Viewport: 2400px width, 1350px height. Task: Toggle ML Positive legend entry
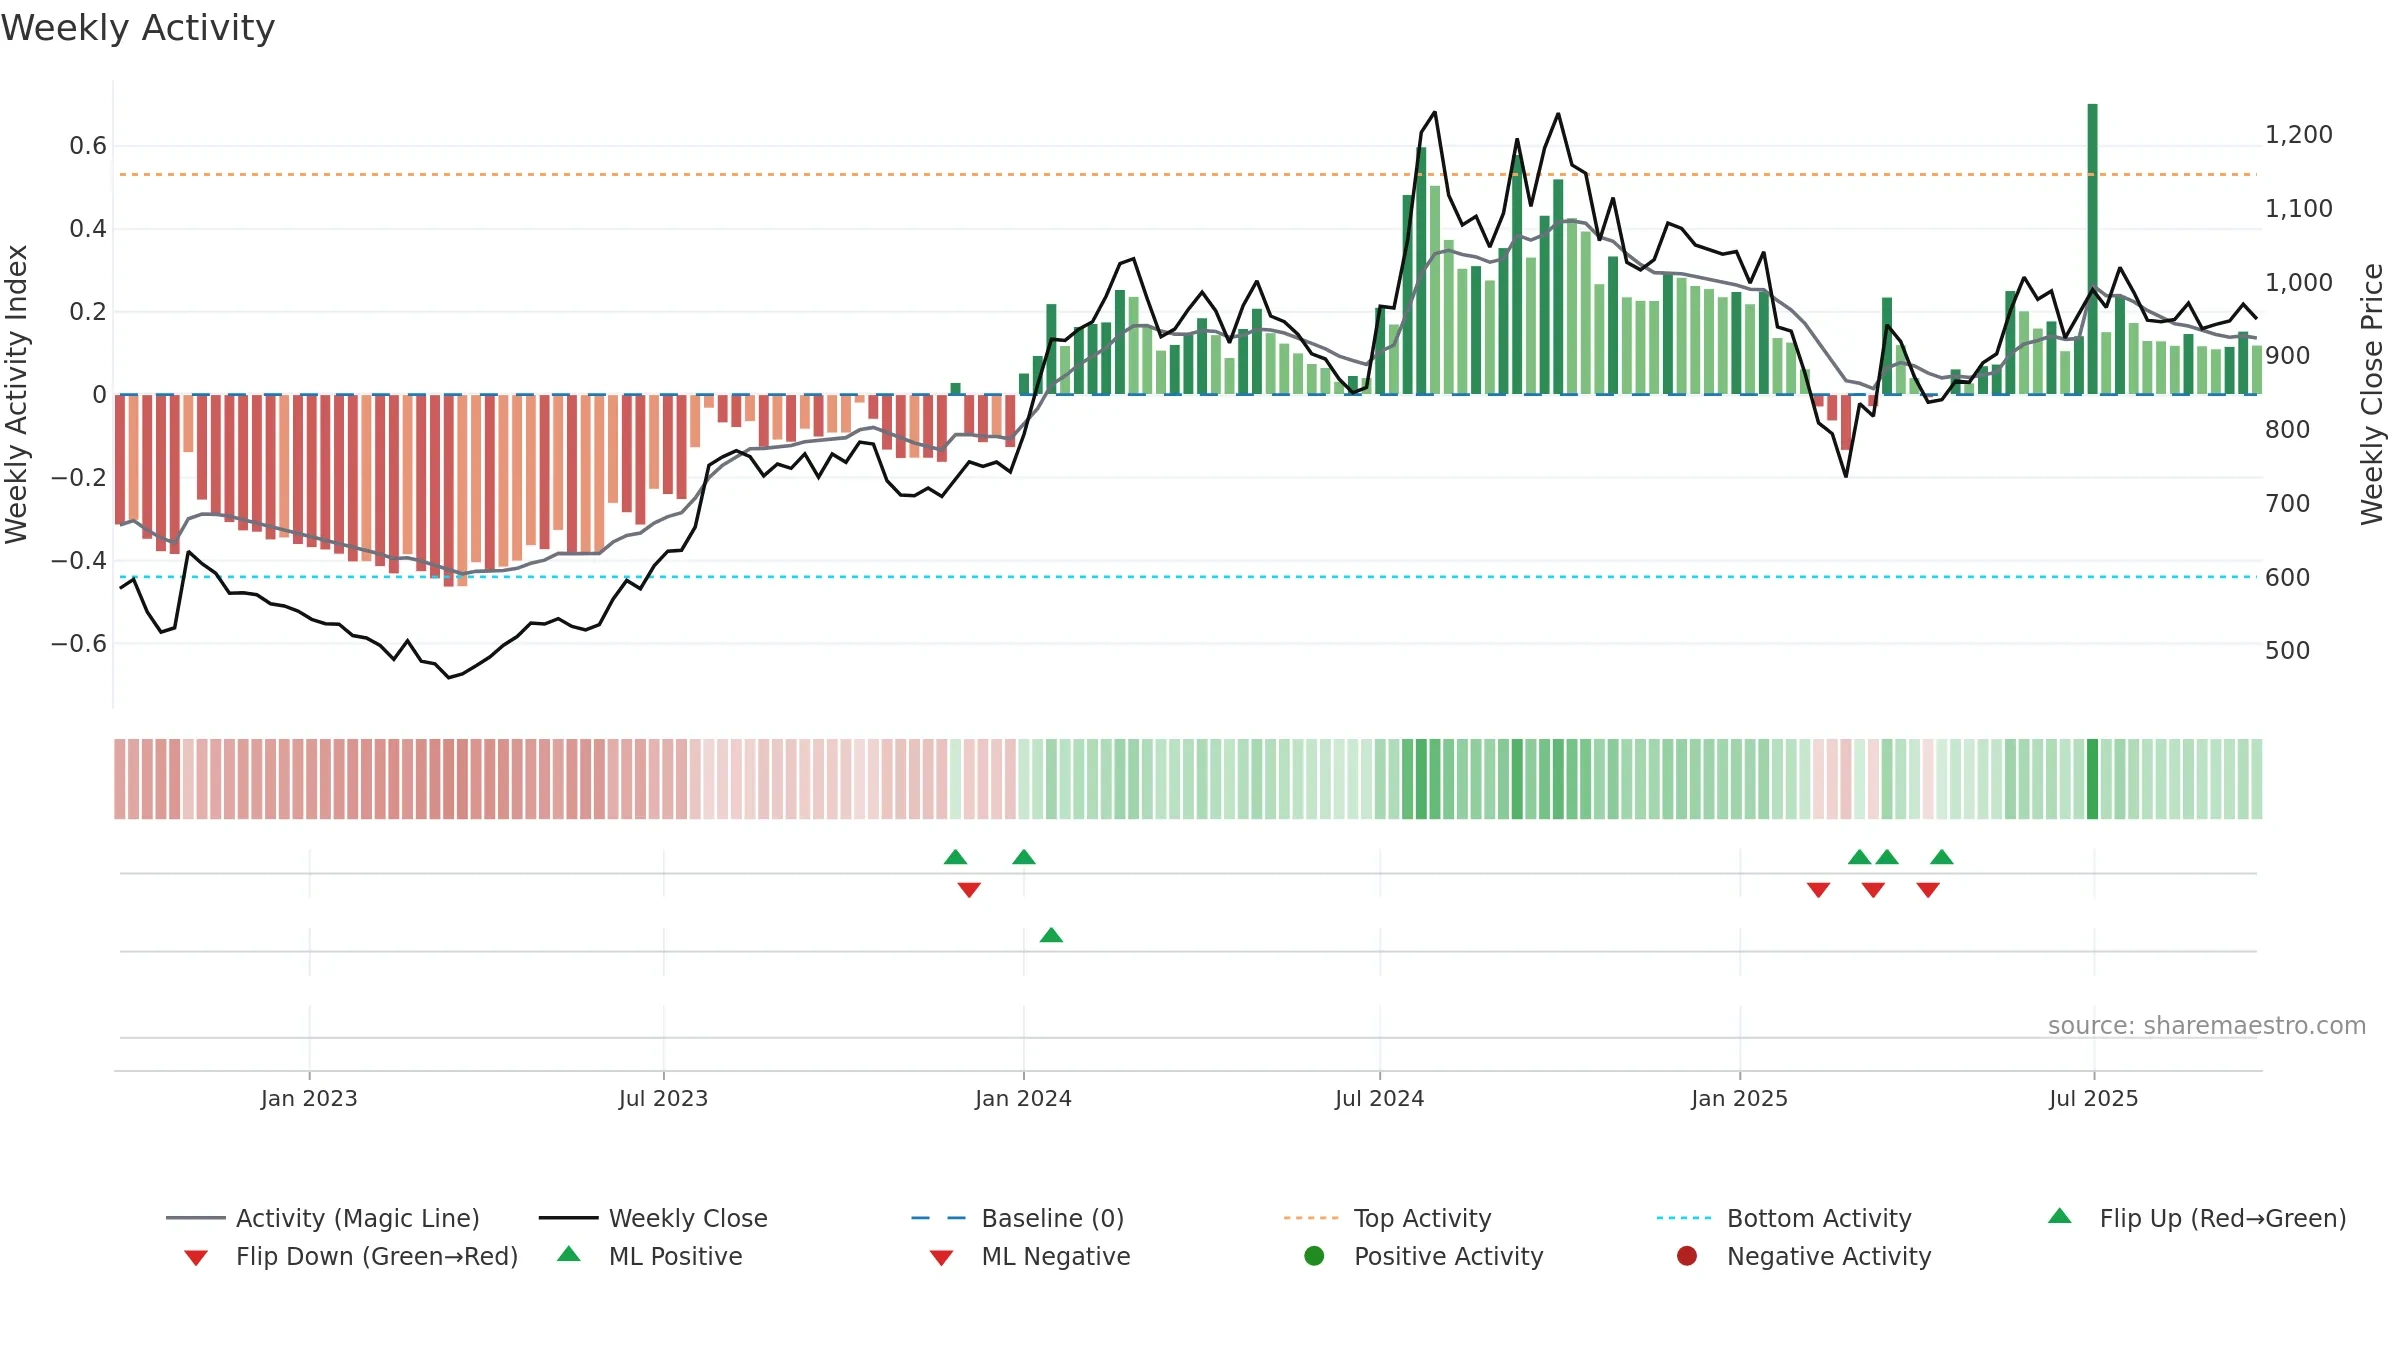coord(650,1256)
